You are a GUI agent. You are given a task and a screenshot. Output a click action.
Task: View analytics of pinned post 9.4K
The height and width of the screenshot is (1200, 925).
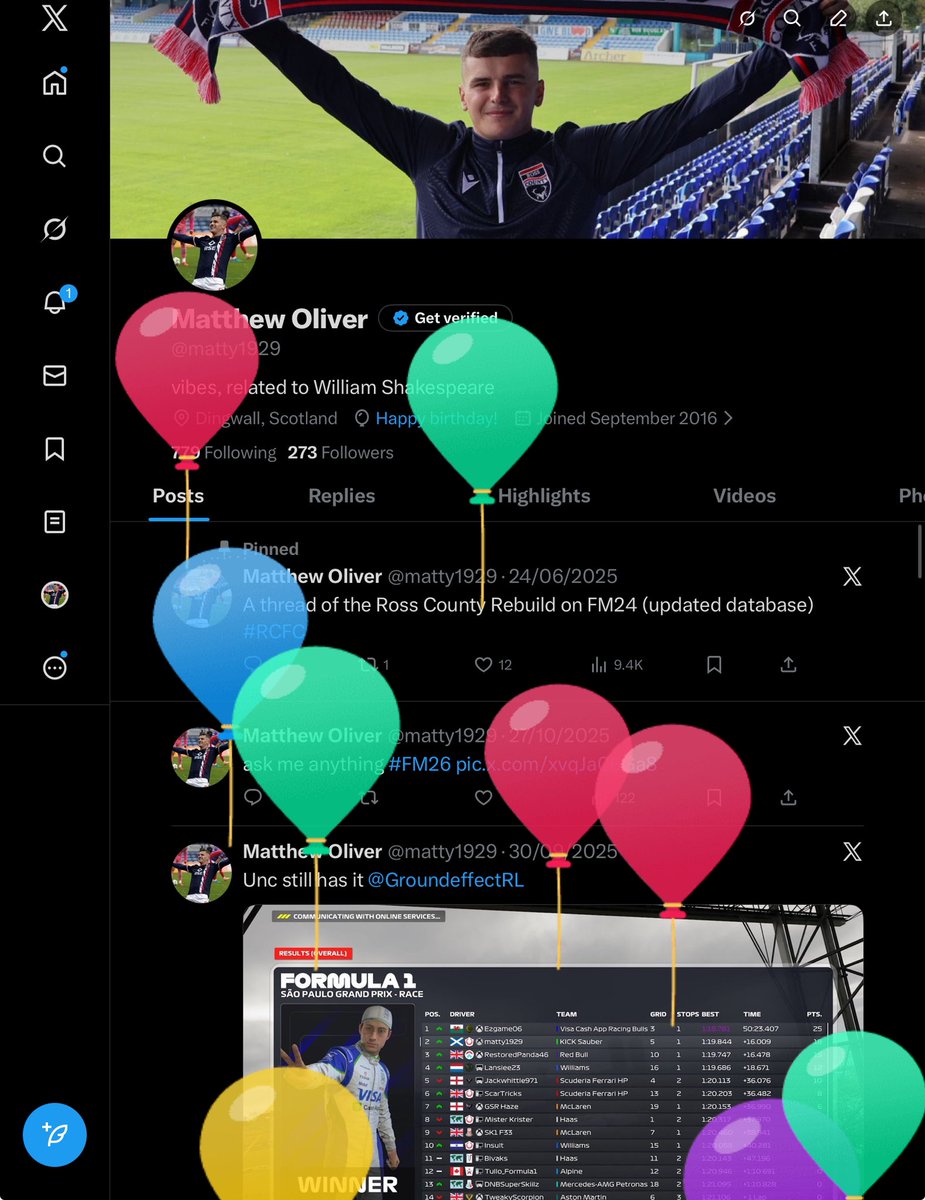click(617, 664)
